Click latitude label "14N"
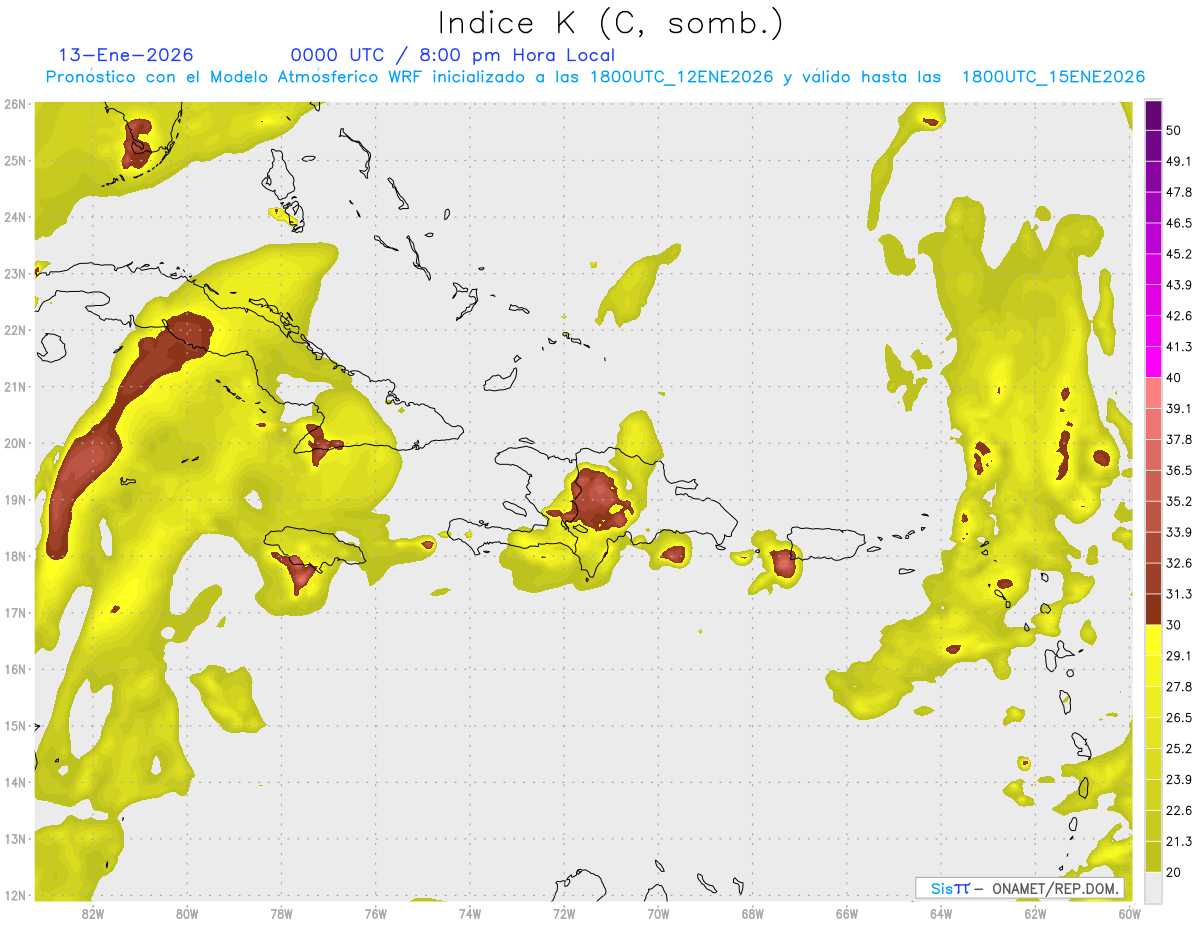Viewport: 1200px width, 927px height. (x=15, y=782)
